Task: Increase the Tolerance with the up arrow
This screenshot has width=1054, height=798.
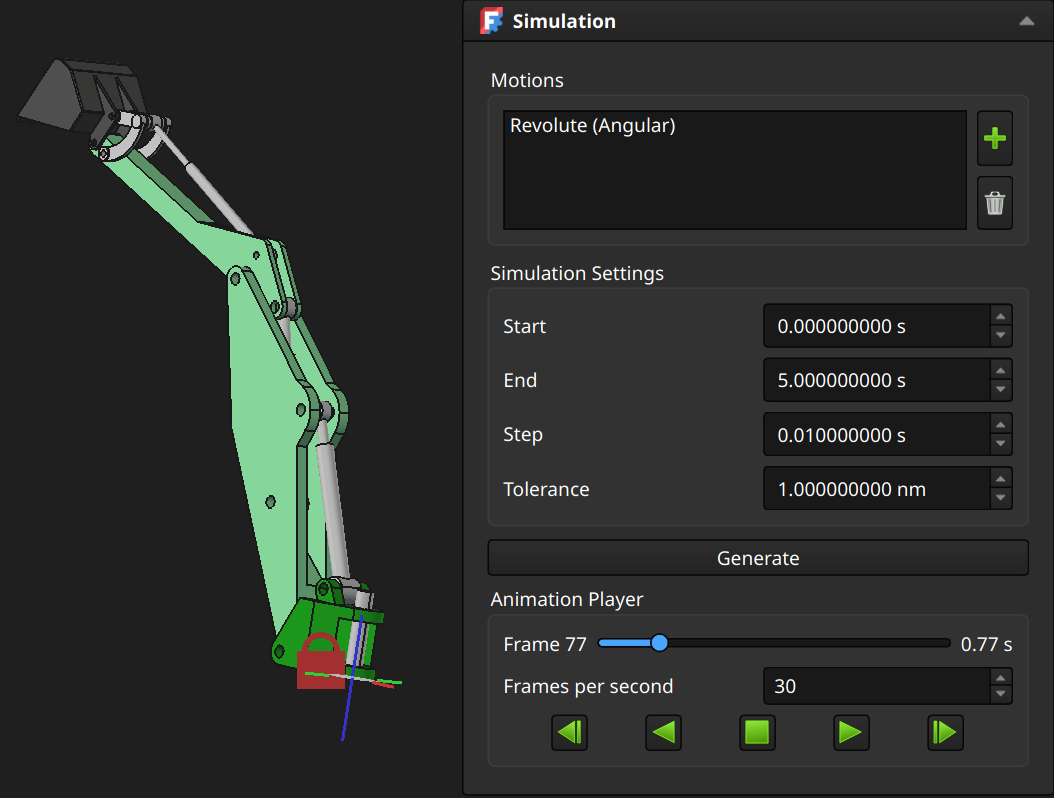Action: click(1001, 479)
